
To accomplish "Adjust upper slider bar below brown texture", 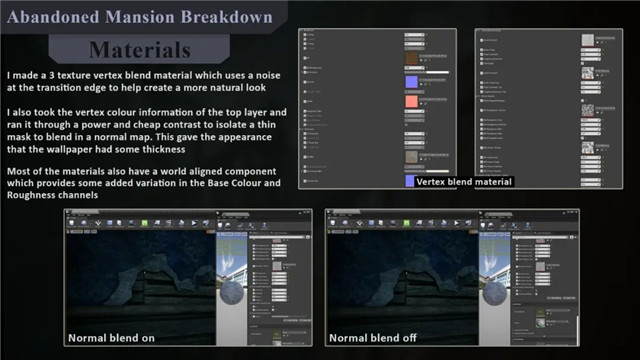I will (427, 72).
